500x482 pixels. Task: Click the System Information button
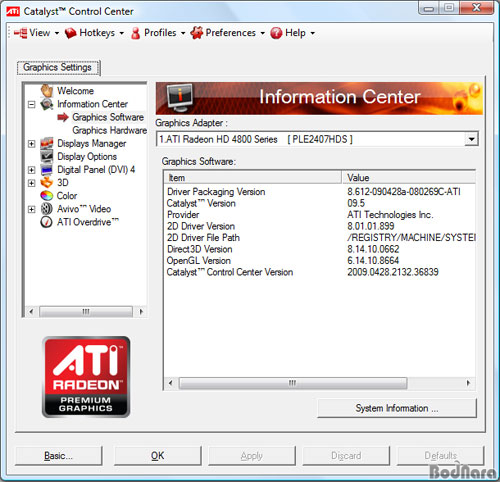click(397, 408)
